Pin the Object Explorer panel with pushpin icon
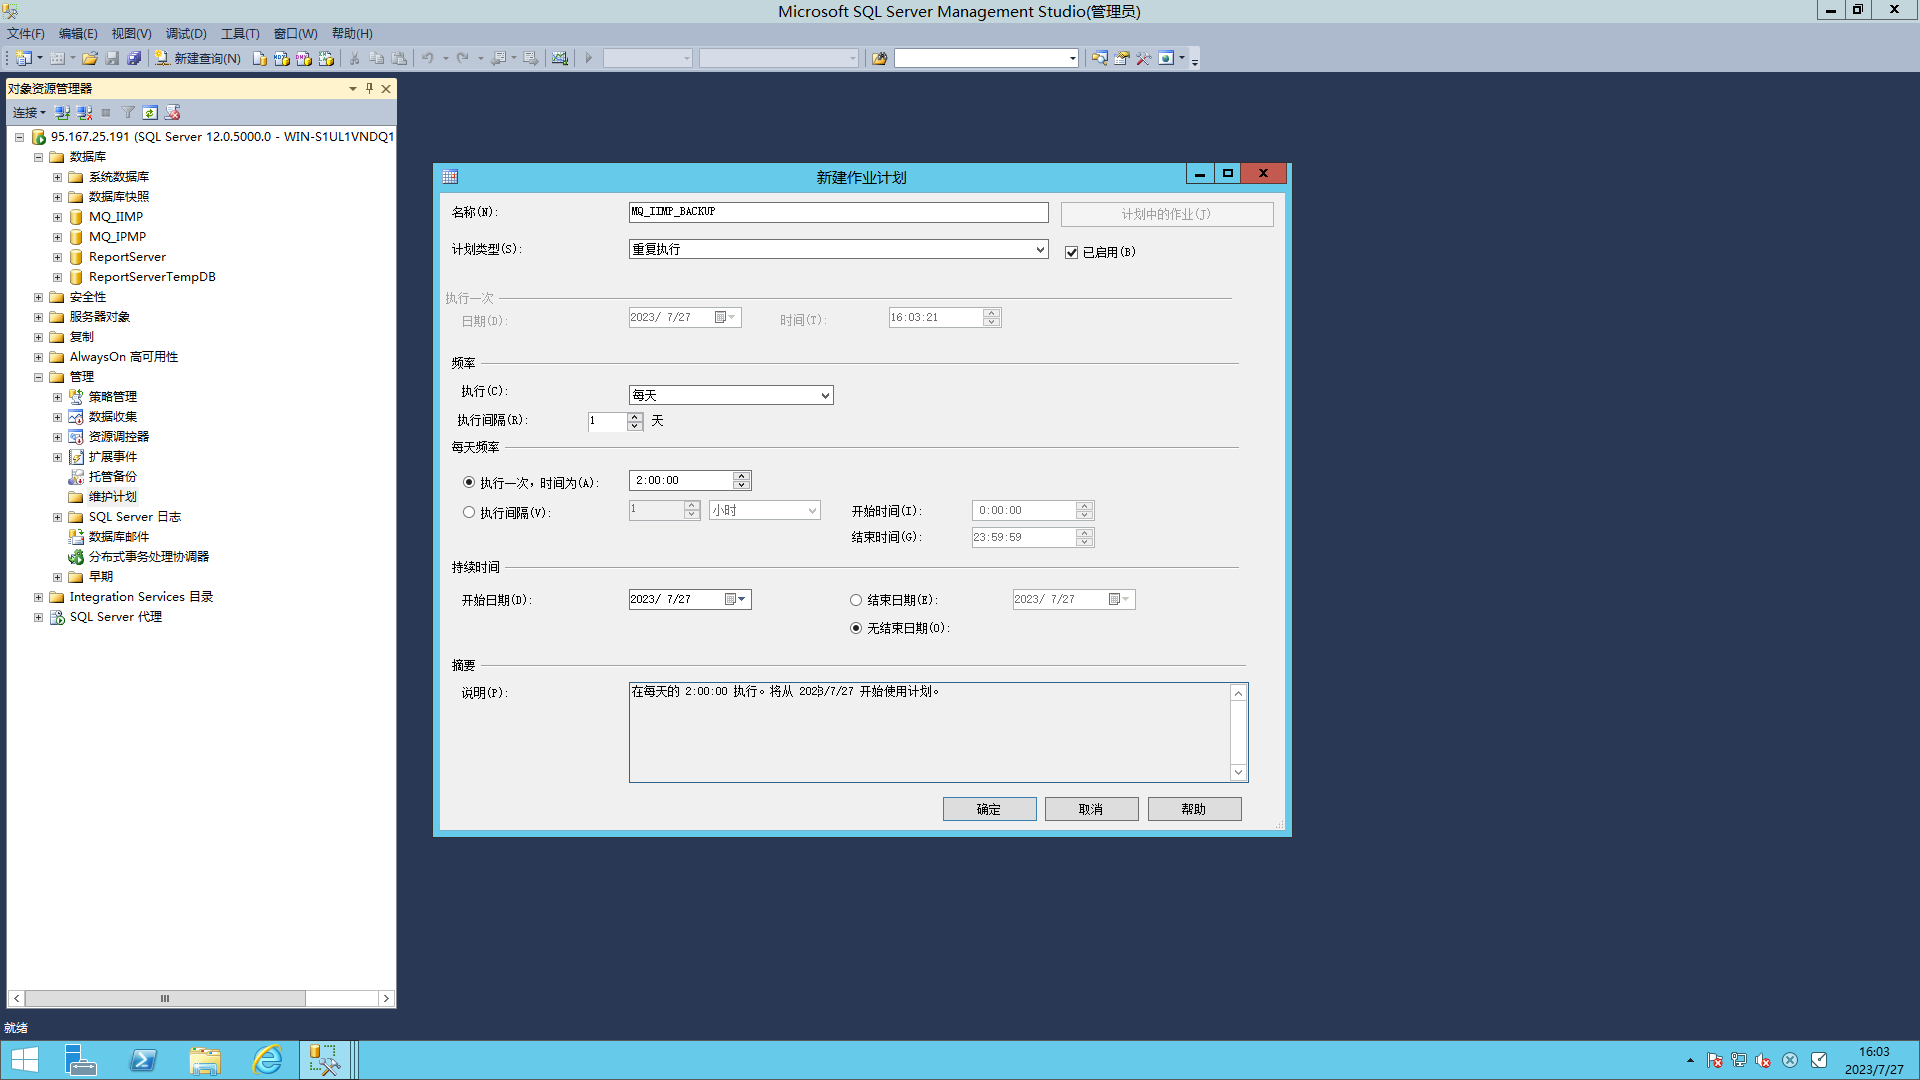 [x=369, y=88]
